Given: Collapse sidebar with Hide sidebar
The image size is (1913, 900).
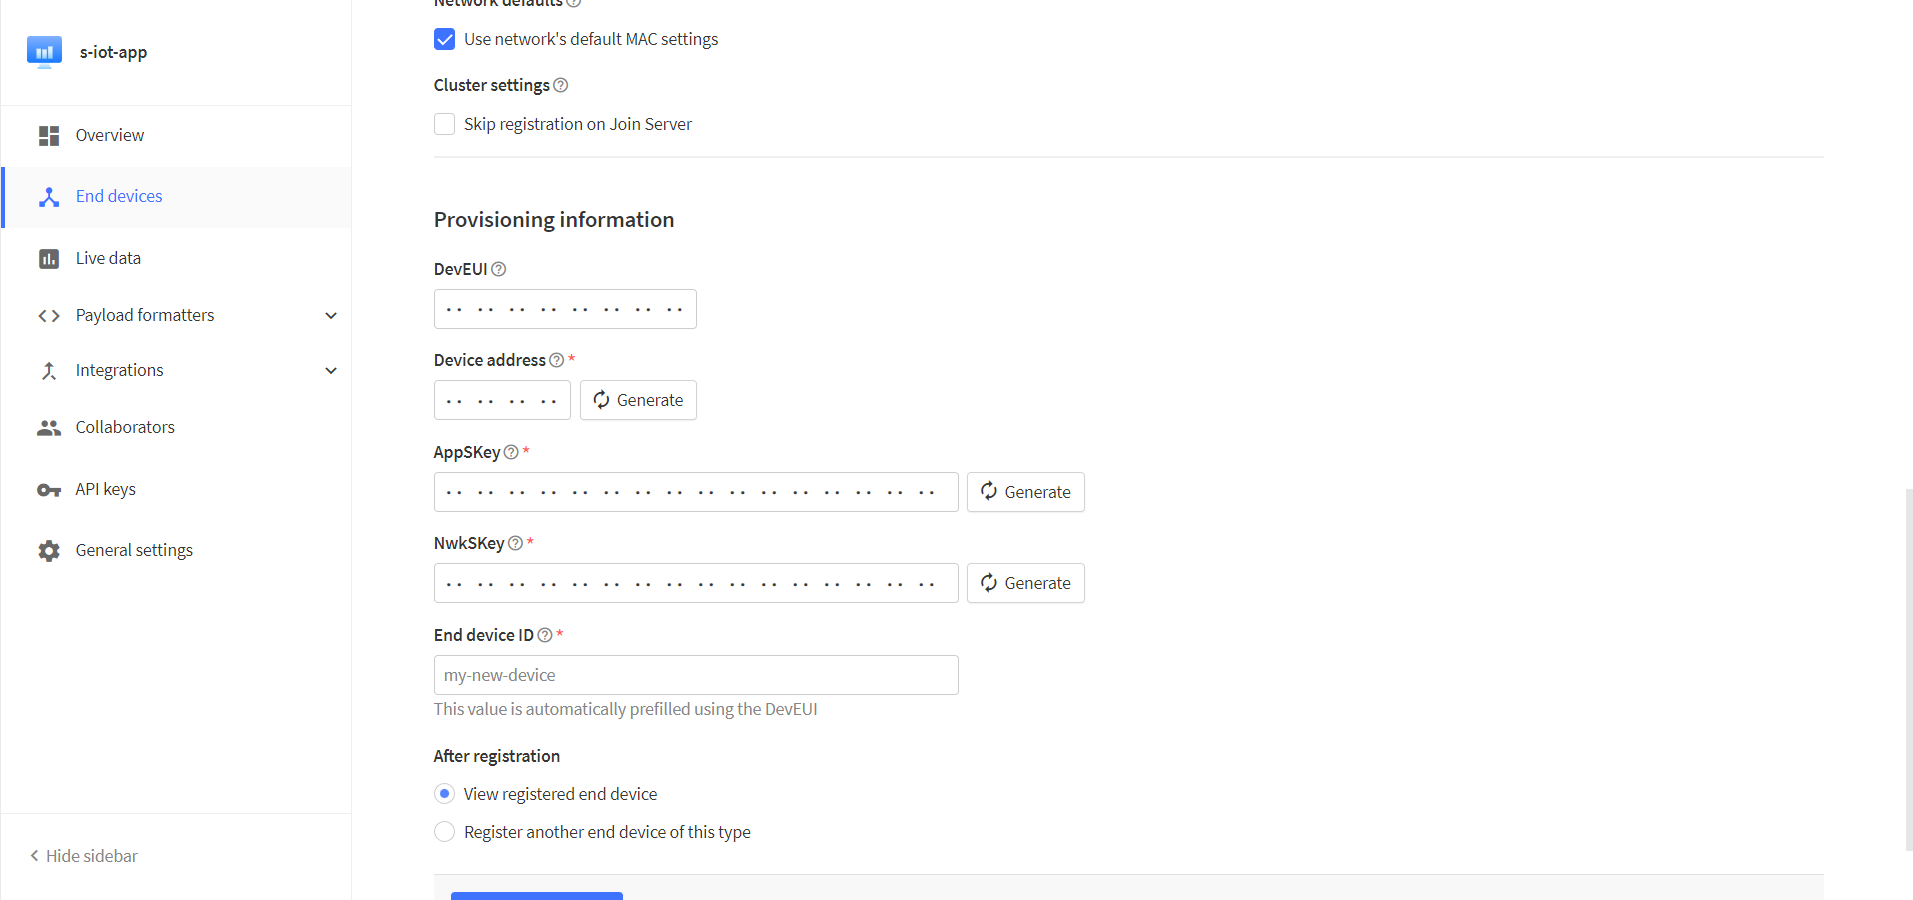Looking at the screenshot, I should [84, 856].
